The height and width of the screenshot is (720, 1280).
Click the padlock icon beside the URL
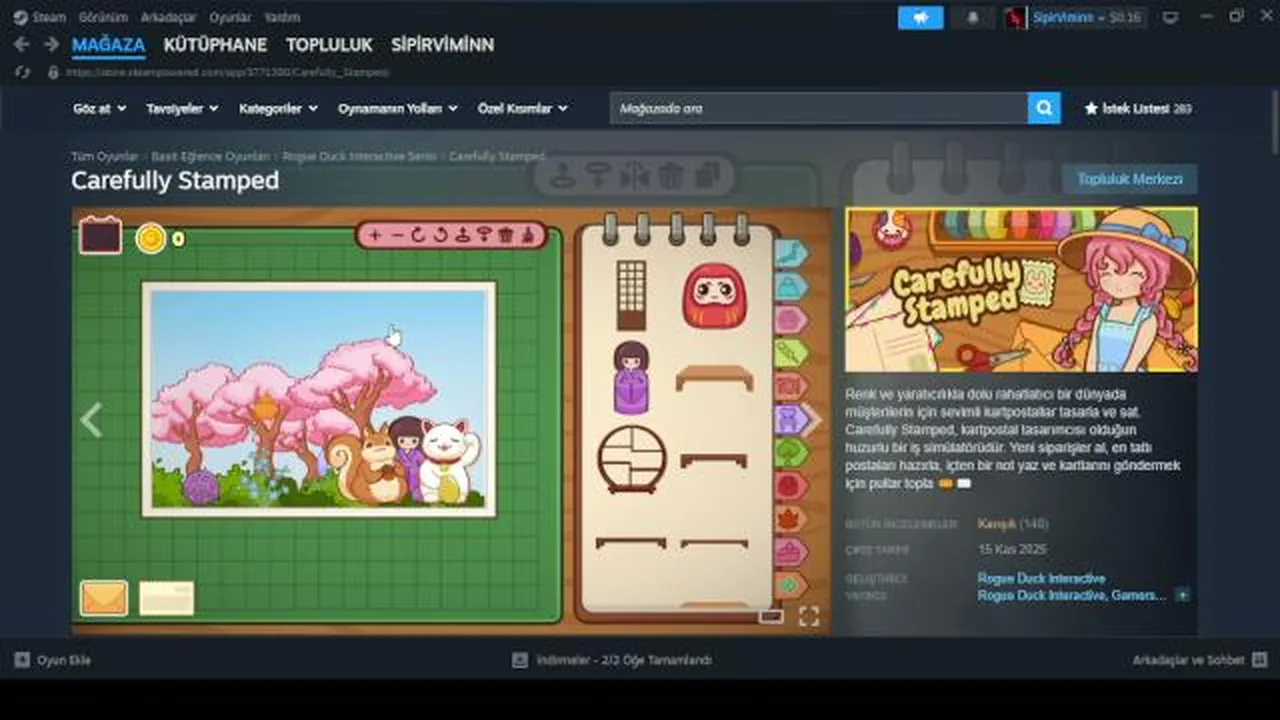coord(53,72)
